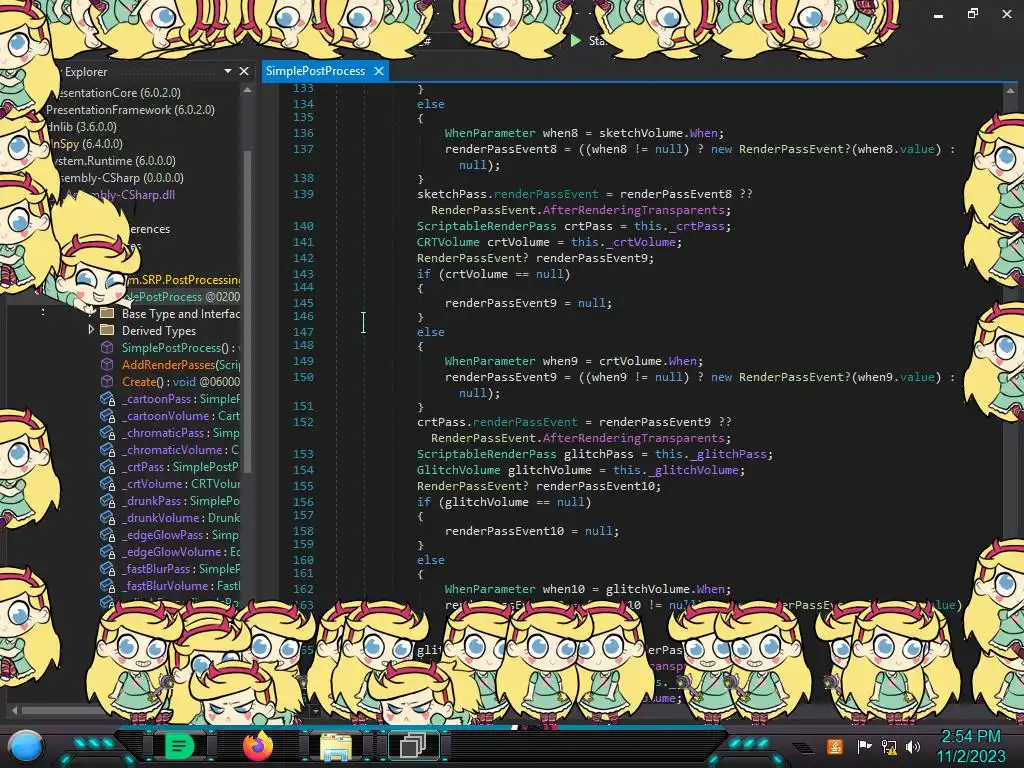Select System.Runtime (6.0.0.0) assembly

114,161
